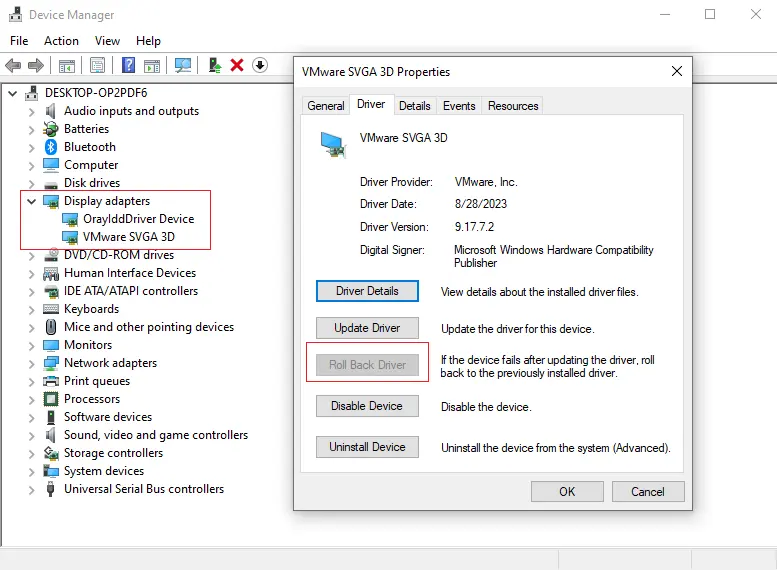
Task: Click Cancel in the properties dialog
Action: [648, 492]
